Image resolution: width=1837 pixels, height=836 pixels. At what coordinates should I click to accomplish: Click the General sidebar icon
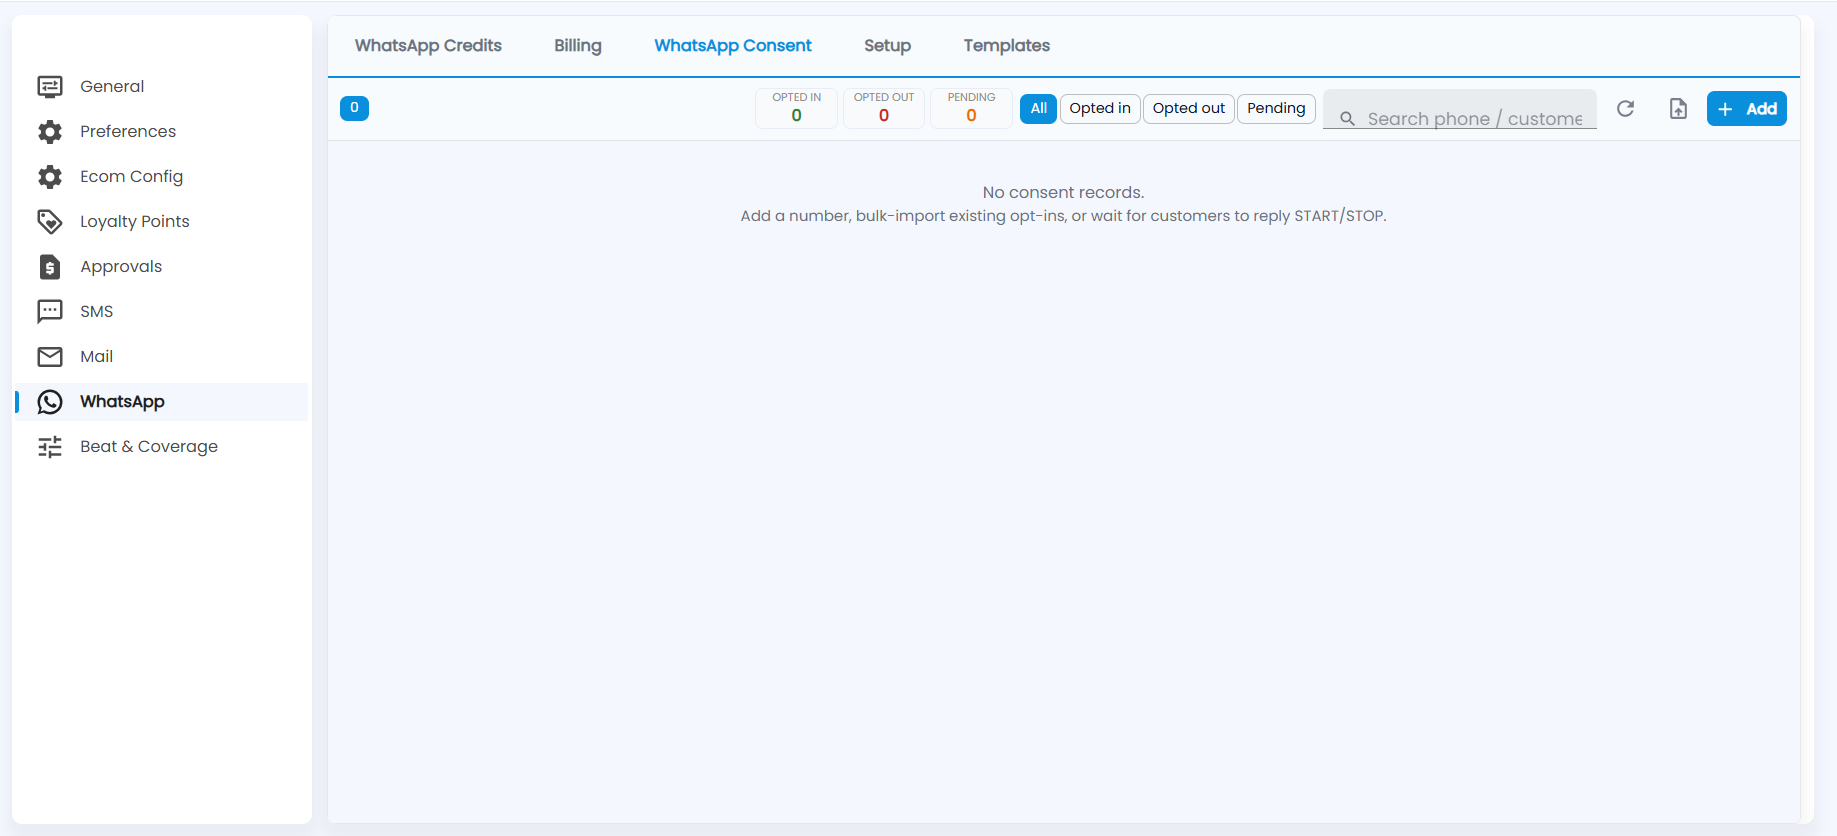click(50, 87)
